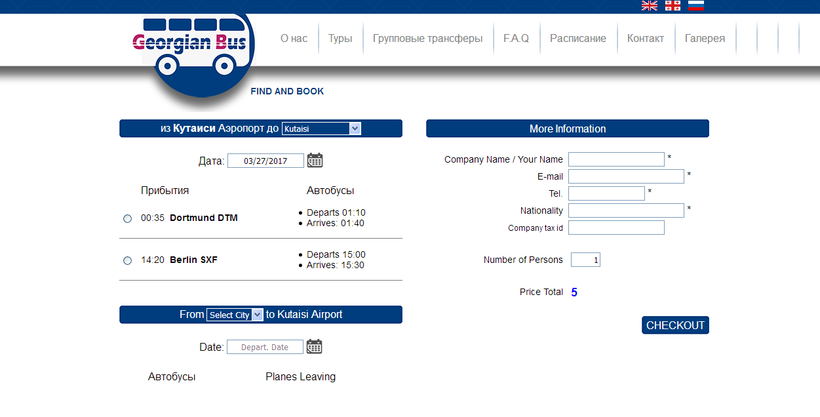The image size is (820, 417).
Task: Open the О нас menu item
Action: click(x=293, y=38)
